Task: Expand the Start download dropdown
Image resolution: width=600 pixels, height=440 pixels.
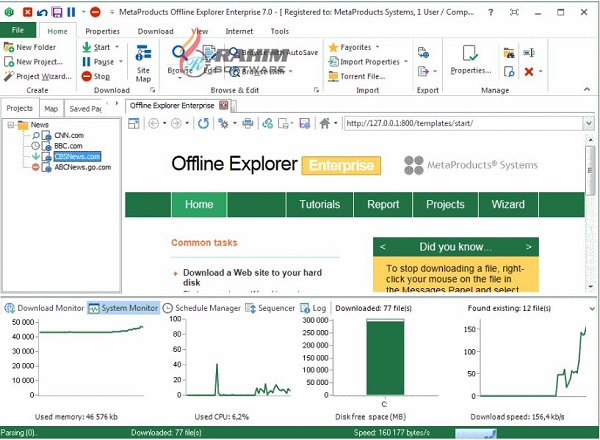Action: click(x=116, y=47)
